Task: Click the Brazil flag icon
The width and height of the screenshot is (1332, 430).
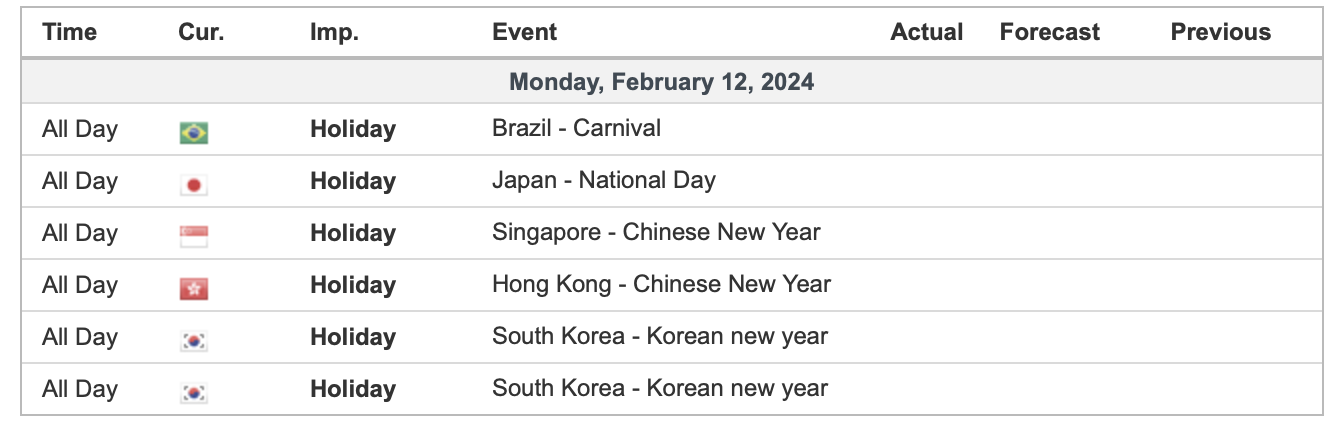Action: 194,133
